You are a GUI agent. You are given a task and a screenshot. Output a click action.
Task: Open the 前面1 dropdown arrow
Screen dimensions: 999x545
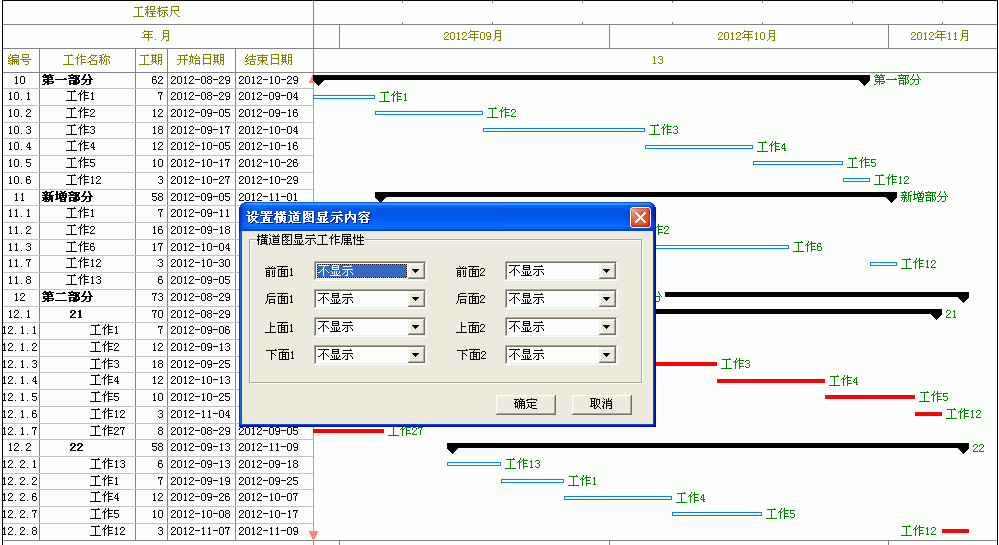[x=416, y=271]
